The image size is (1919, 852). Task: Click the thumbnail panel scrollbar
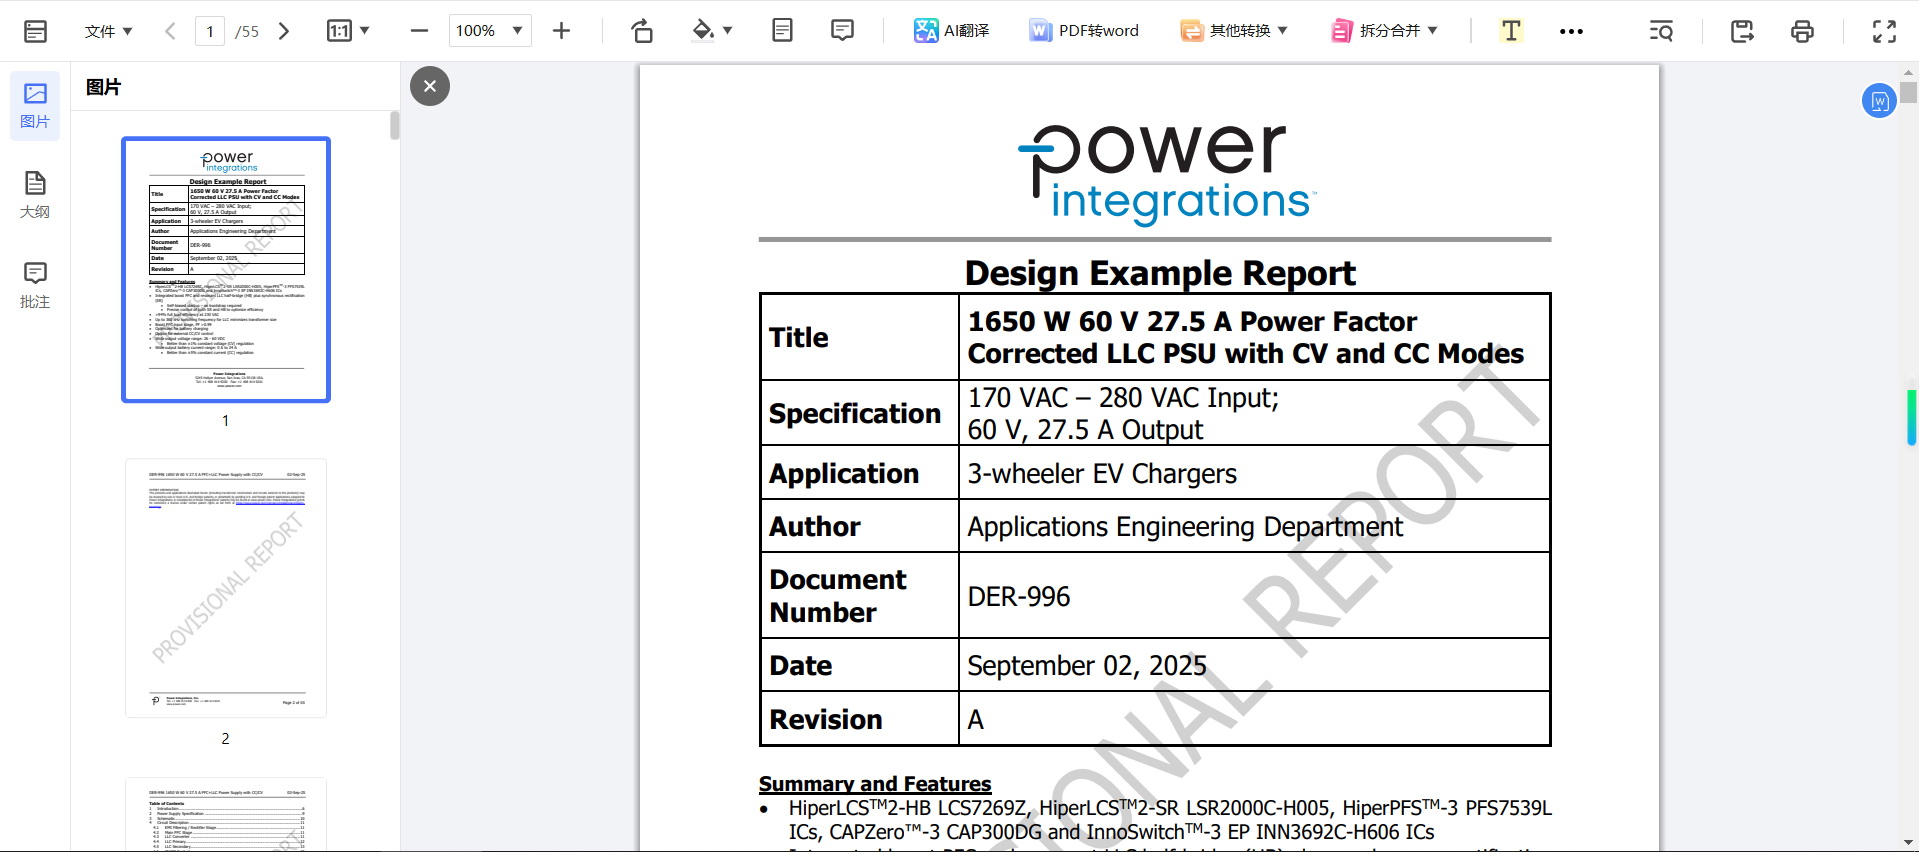(394, 125)
